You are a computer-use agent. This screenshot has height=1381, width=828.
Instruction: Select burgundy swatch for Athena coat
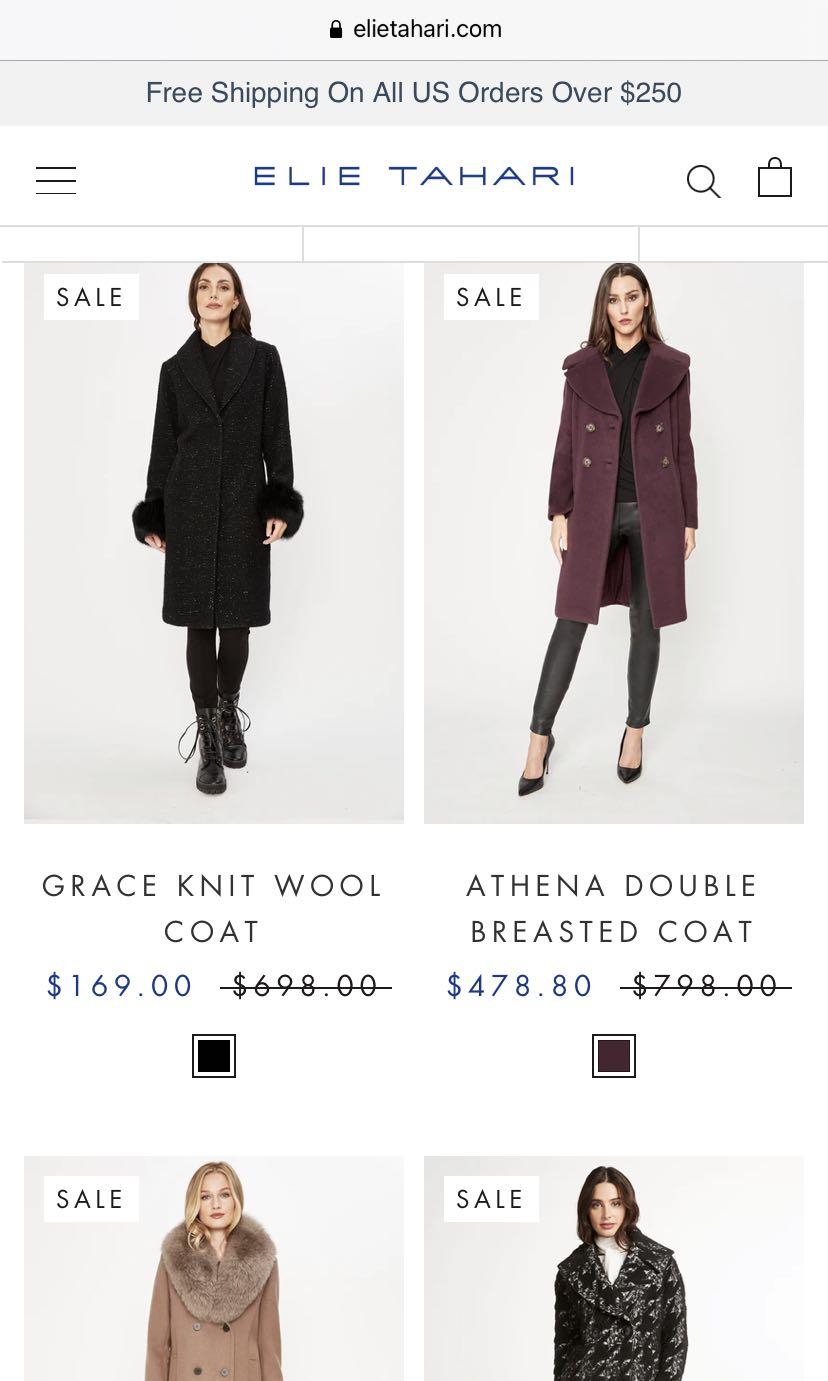pyautogui.click(x=614, y=1056)
